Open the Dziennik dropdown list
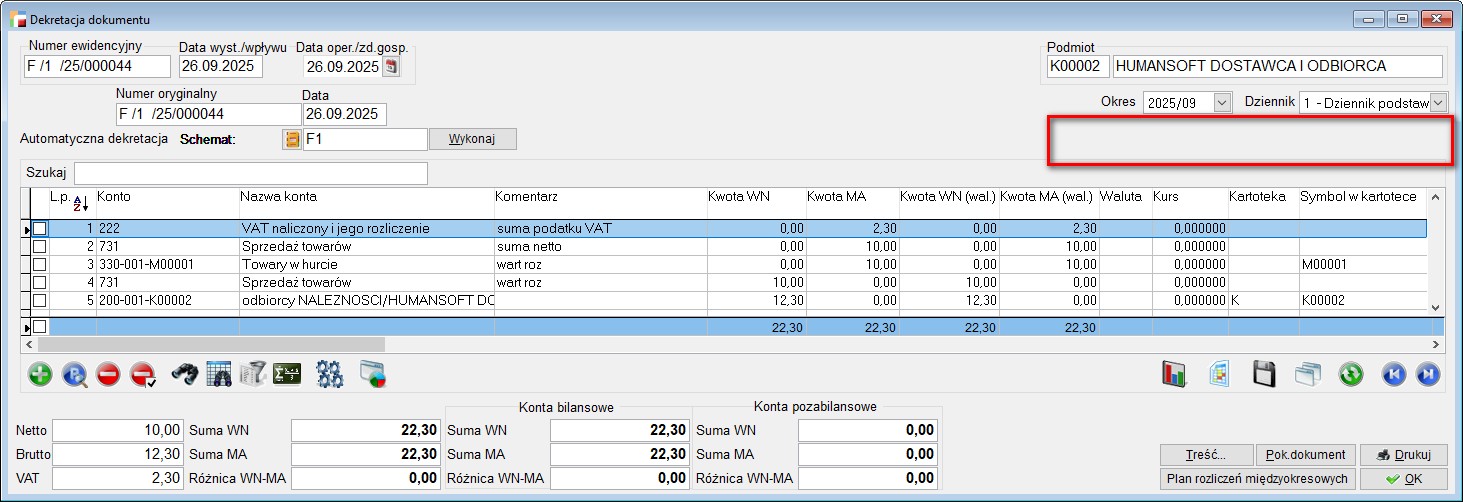The image size is (1463, 502). tap(1438, 103)
